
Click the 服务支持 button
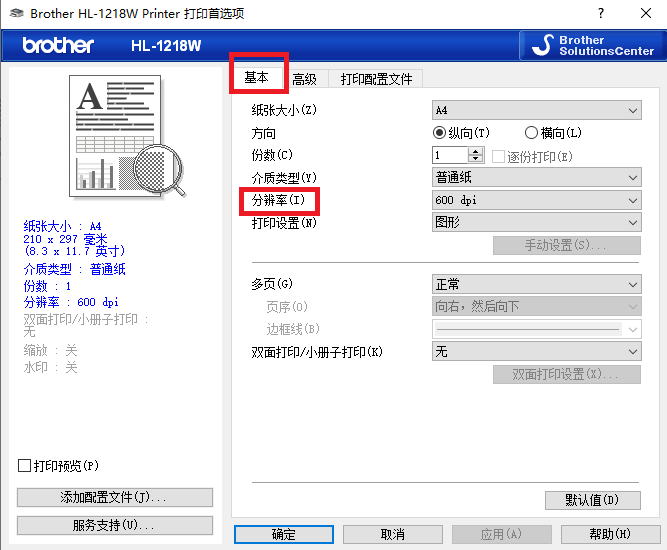(x=115, y=525)
